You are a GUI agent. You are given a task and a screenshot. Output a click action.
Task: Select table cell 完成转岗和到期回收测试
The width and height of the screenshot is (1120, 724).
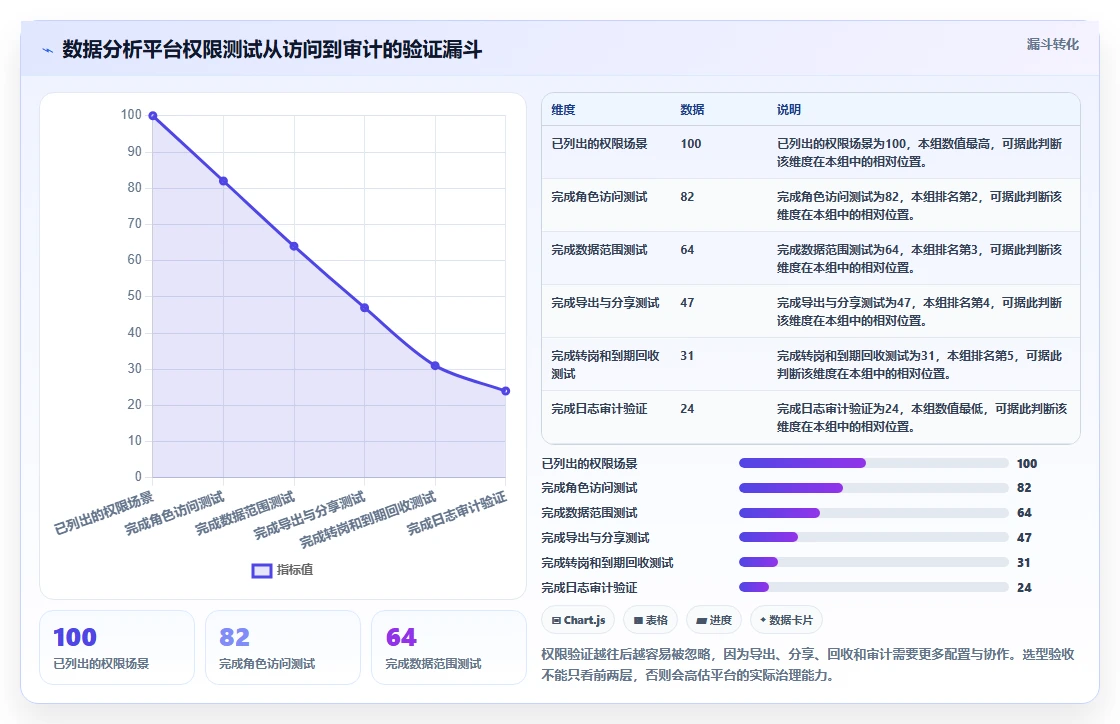pyautogui.click(x=605, y=365)
